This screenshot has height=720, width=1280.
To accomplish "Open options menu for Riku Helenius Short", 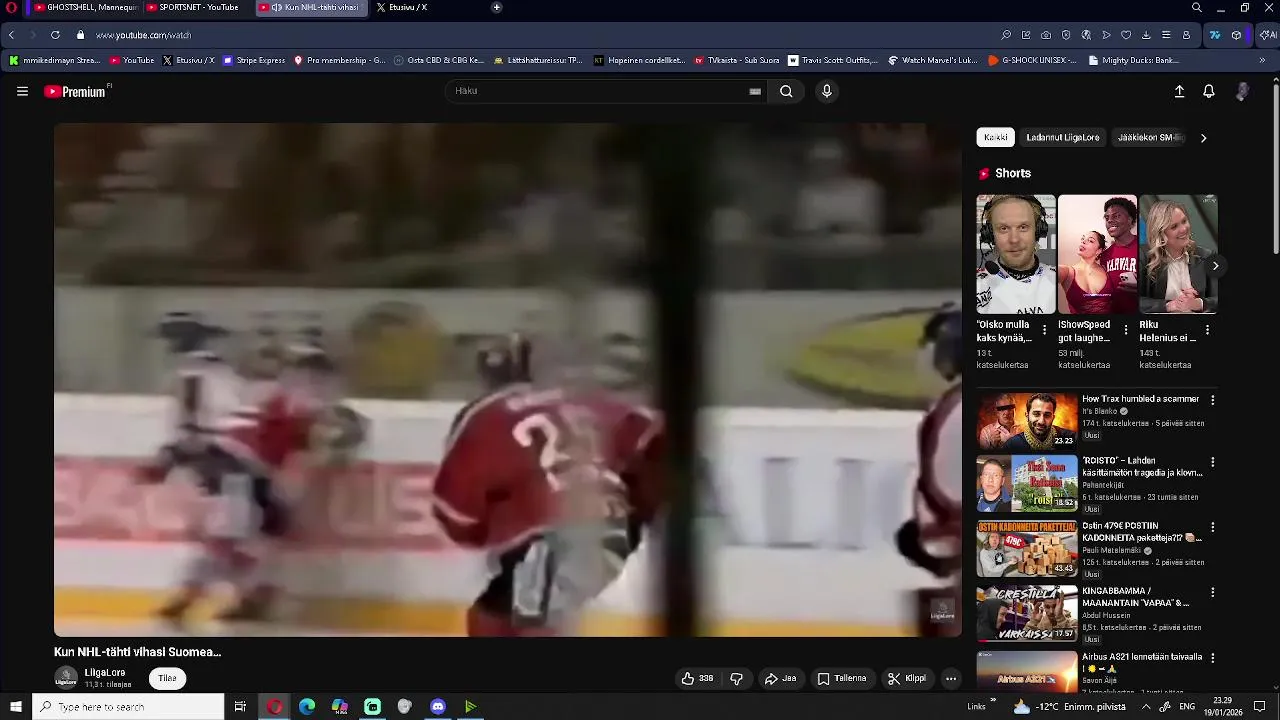I will pos(1207,330).
